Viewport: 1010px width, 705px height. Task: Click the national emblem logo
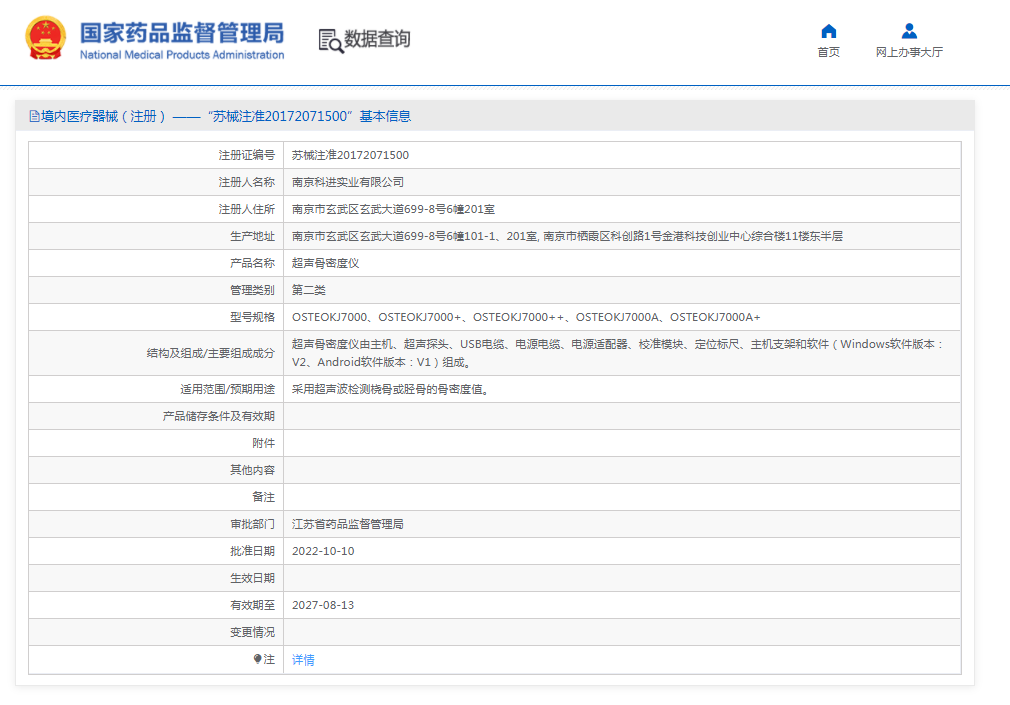tap(46, 38)
